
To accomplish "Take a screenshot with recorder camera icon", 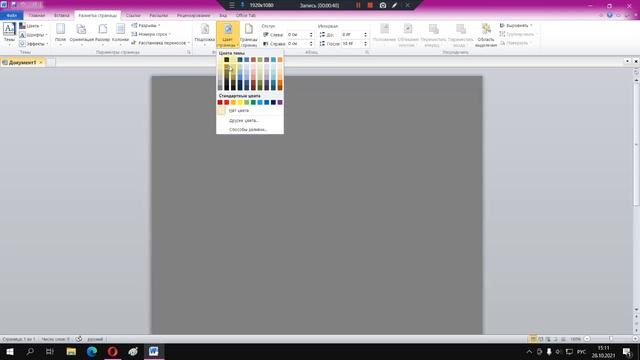I will [x=383, y=5].
